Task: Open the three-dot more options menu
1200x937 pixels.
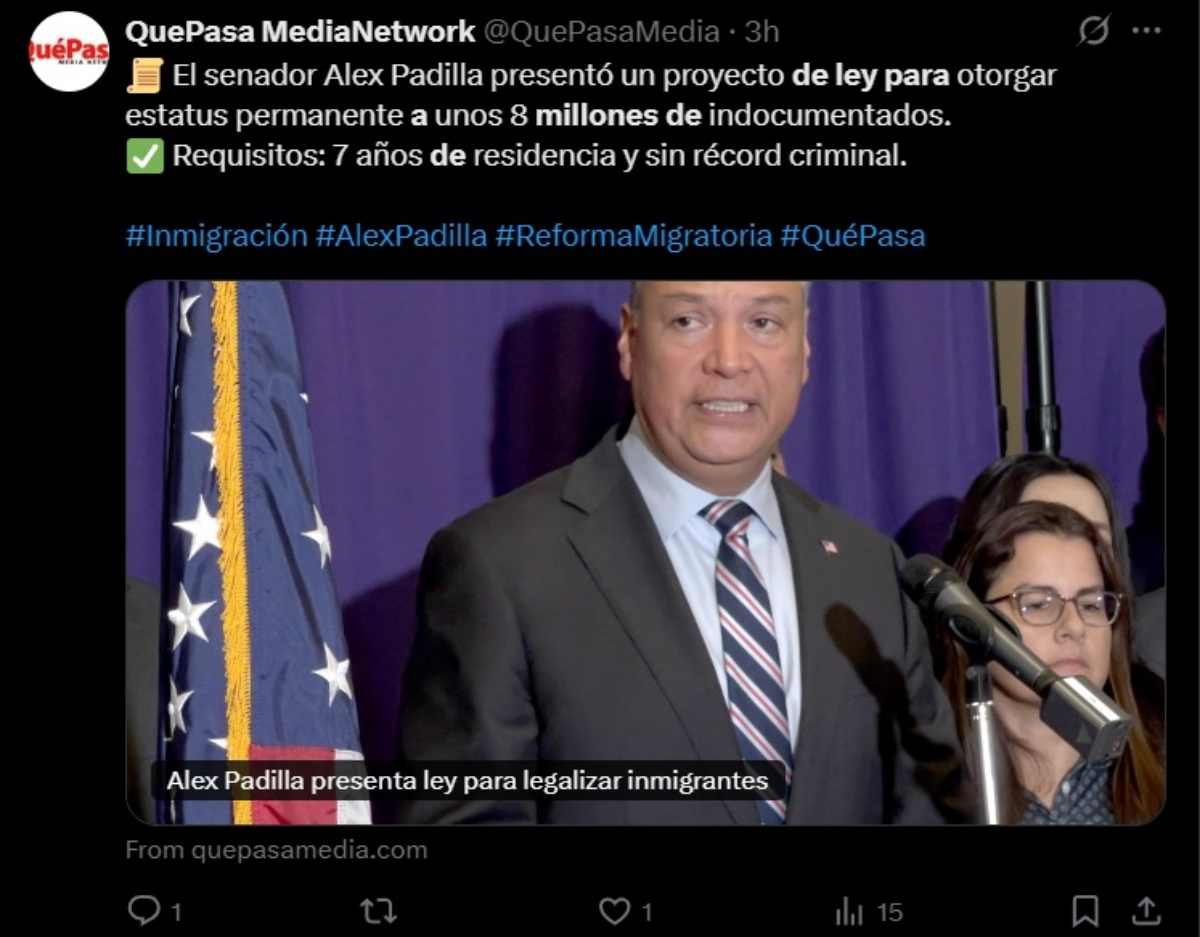Action: point(1146,31)
